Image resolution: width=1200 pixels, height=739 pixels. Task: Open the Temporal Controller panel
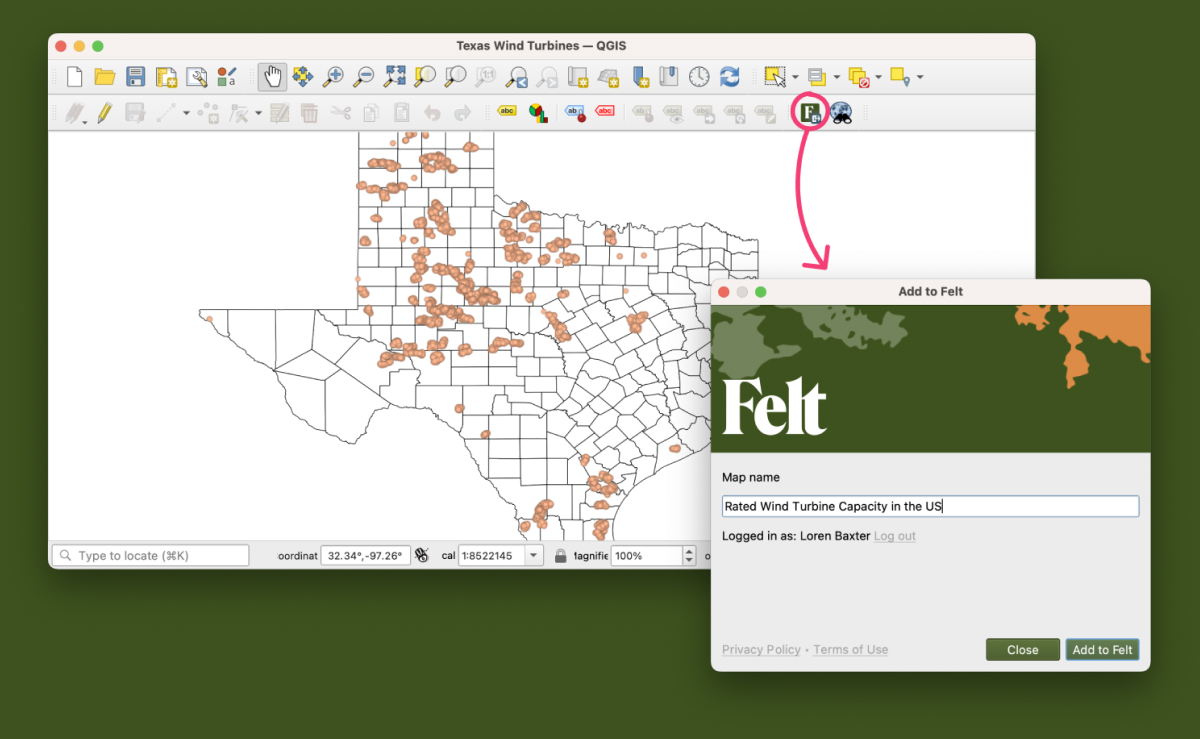tap(697, 76)
